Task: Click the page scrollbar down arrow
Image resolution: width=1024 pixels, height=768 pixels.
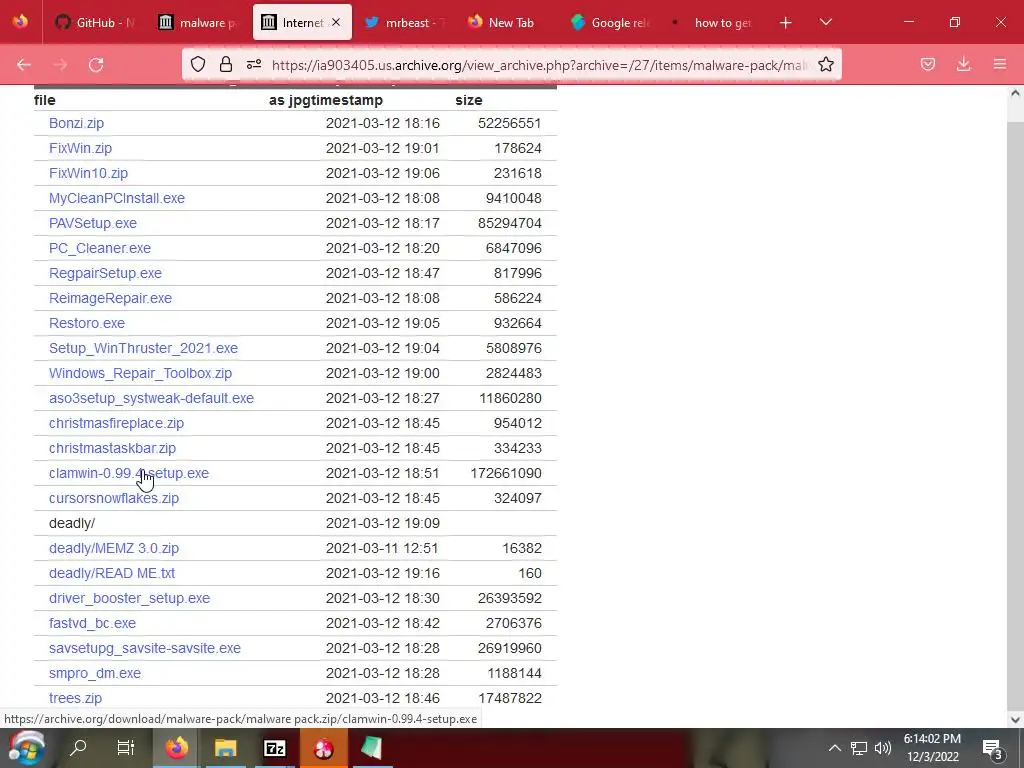Action: click(1015, 720)
